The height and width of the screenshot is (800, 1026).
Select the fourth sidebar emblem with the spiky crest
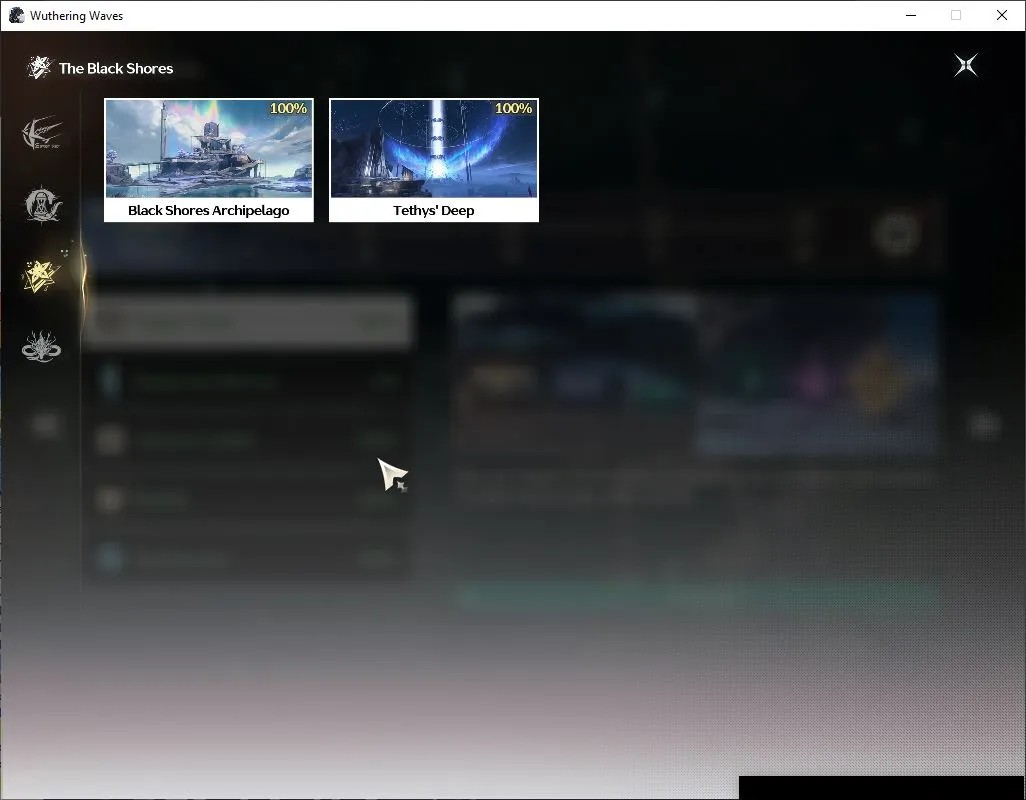pyautogui.click(x=42, y=346)
